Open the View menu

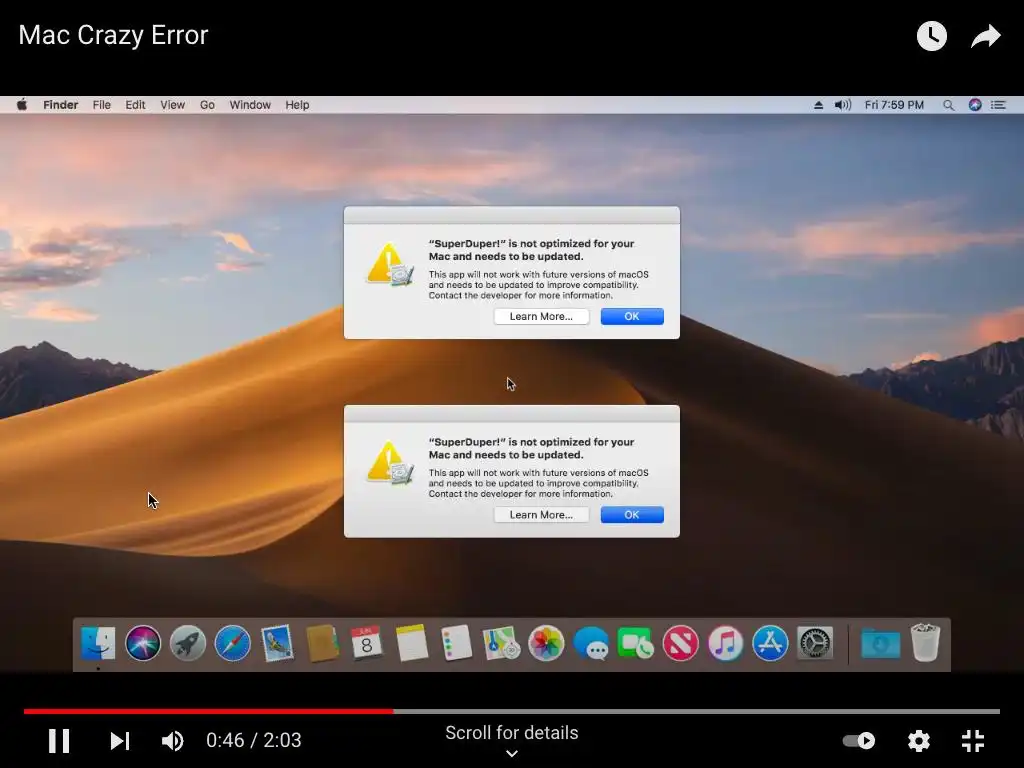pyautogui.click(x=172, y=104)
